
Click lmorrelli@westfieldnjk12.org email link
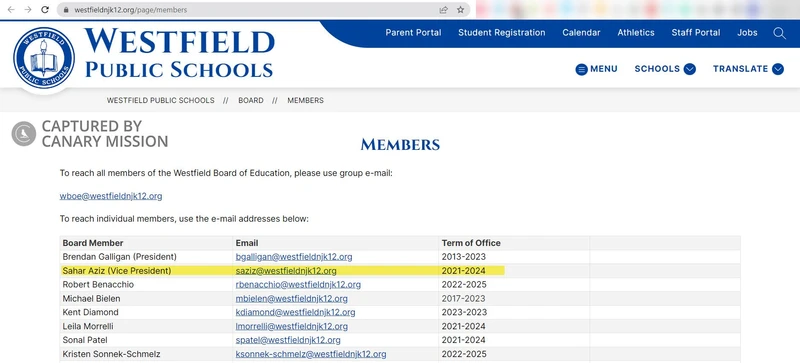click(291, 326)
